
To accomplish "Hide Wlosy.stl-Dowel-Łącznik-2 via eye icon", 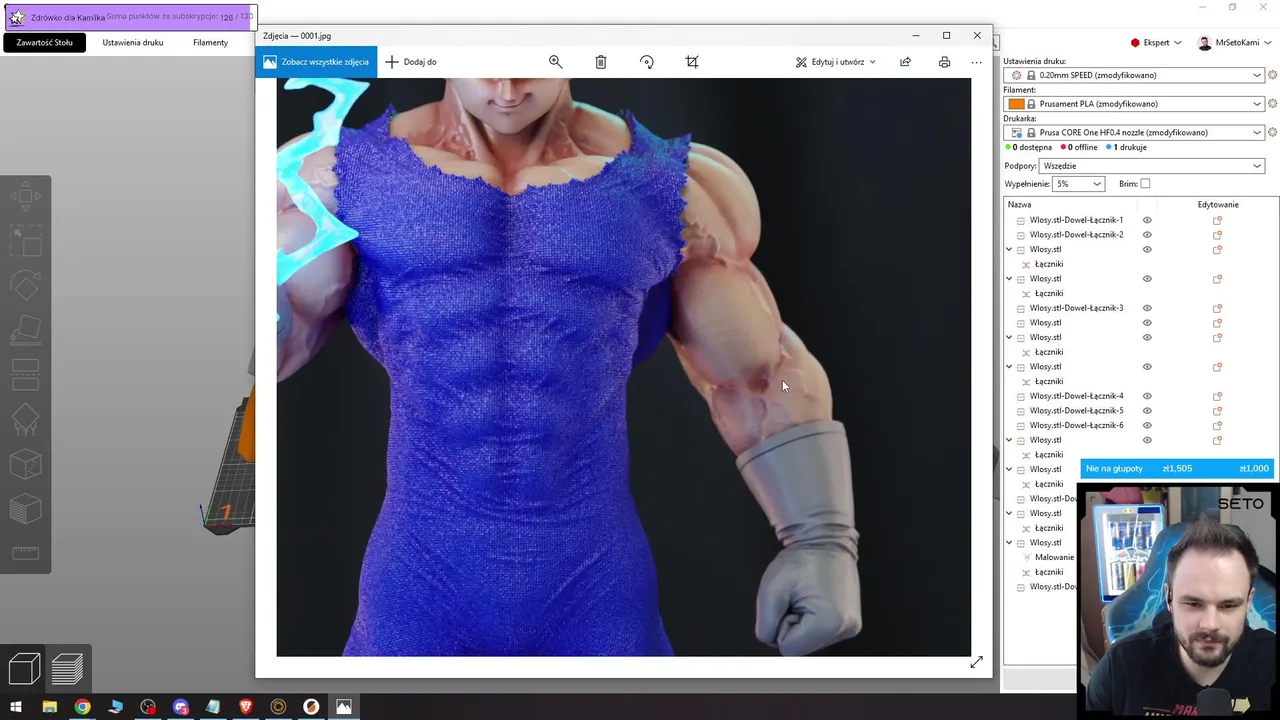I will [1147, 235].
